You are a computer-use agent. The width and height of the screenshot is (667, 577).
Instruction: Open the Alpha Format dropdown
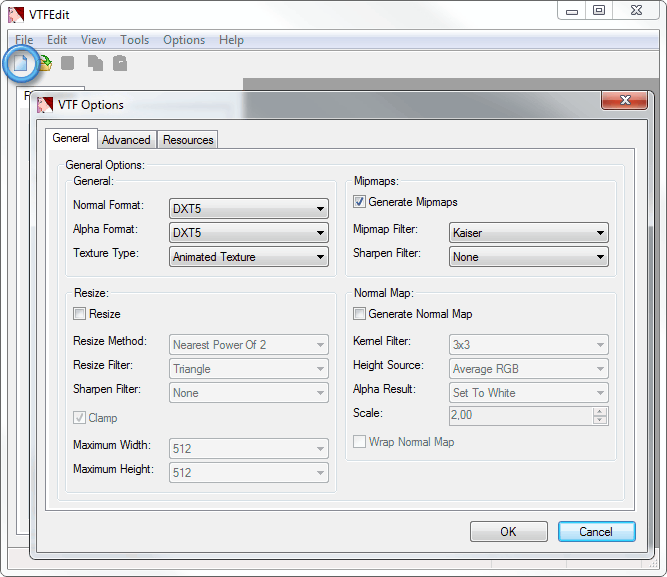[249, 233]
